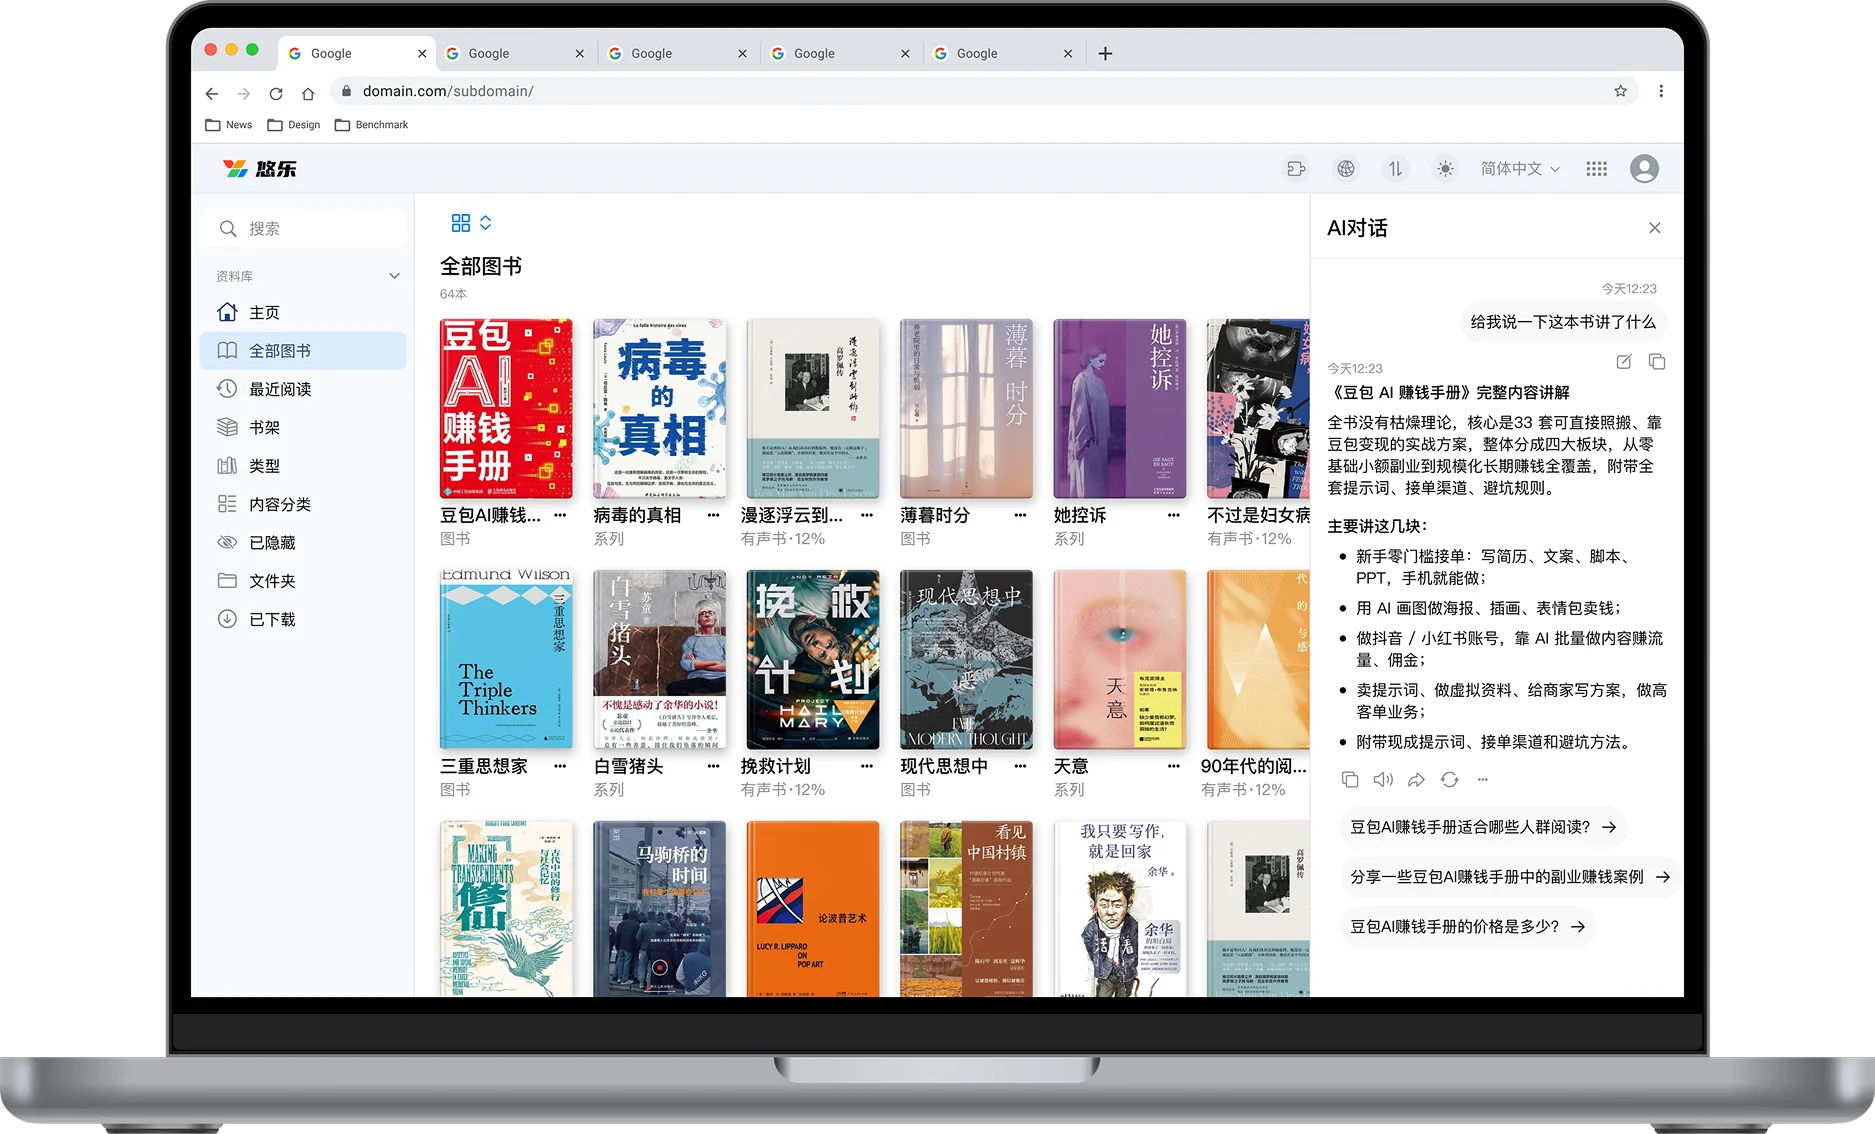Screen dimensions: 1875x1134
Task: Open more actions below AI response
Action: click(x=1483, y=780)
